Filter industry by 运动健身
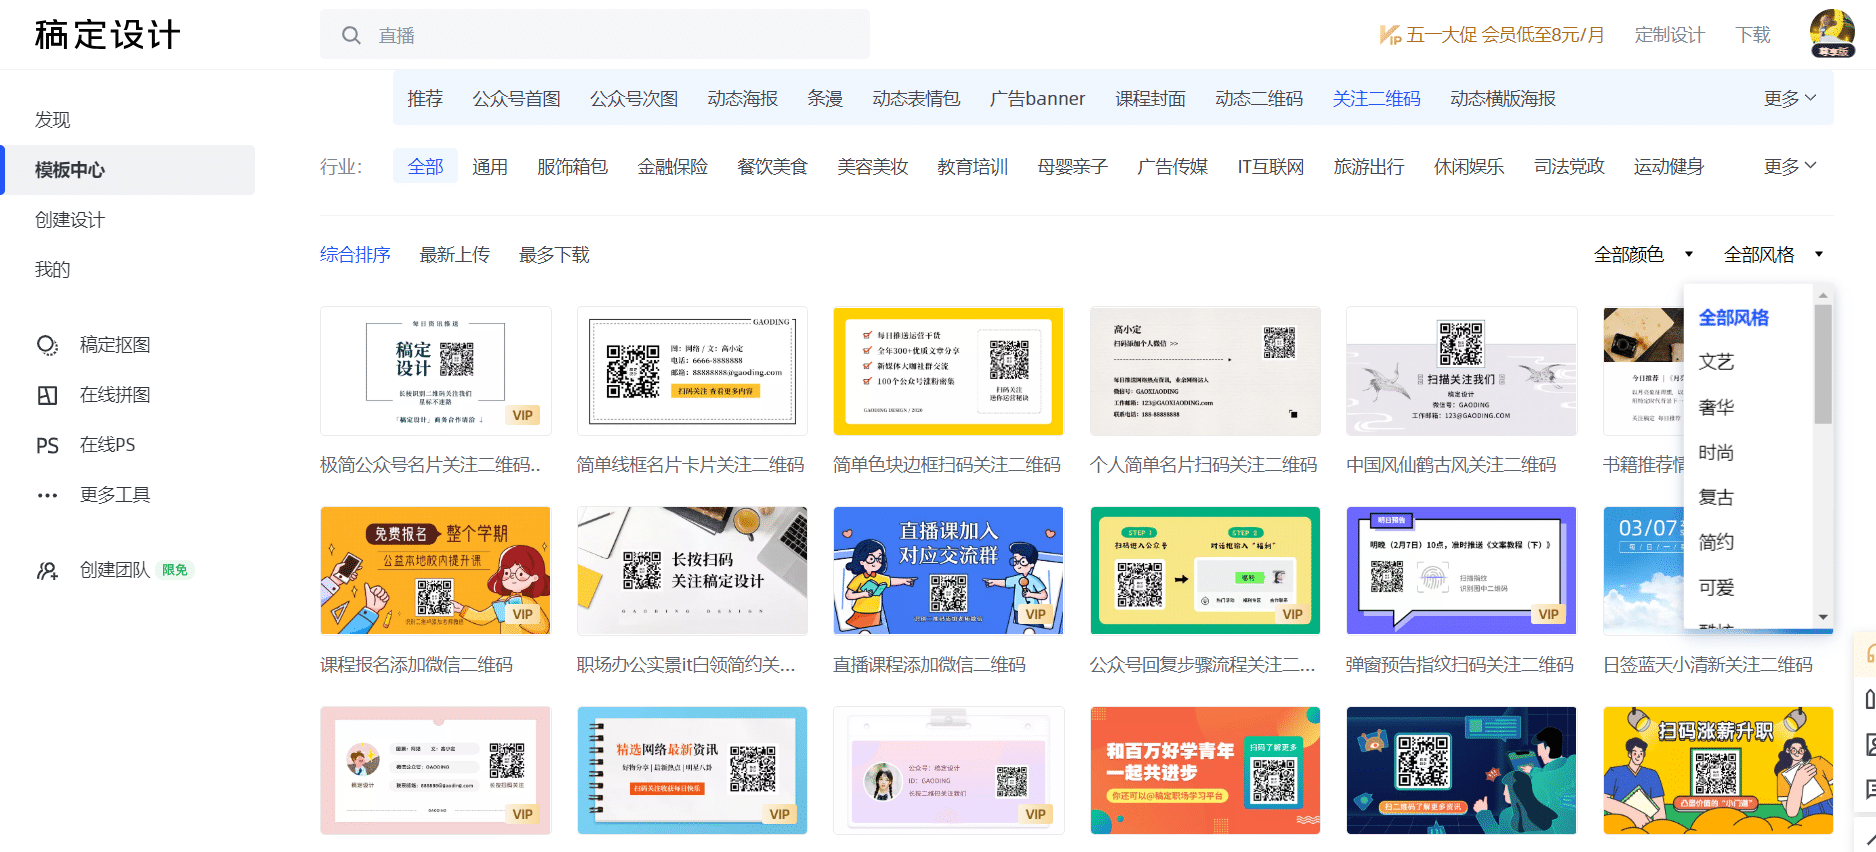This screenshot has height=852, width=1876. pyautogui.click(x=1668, y=166)
